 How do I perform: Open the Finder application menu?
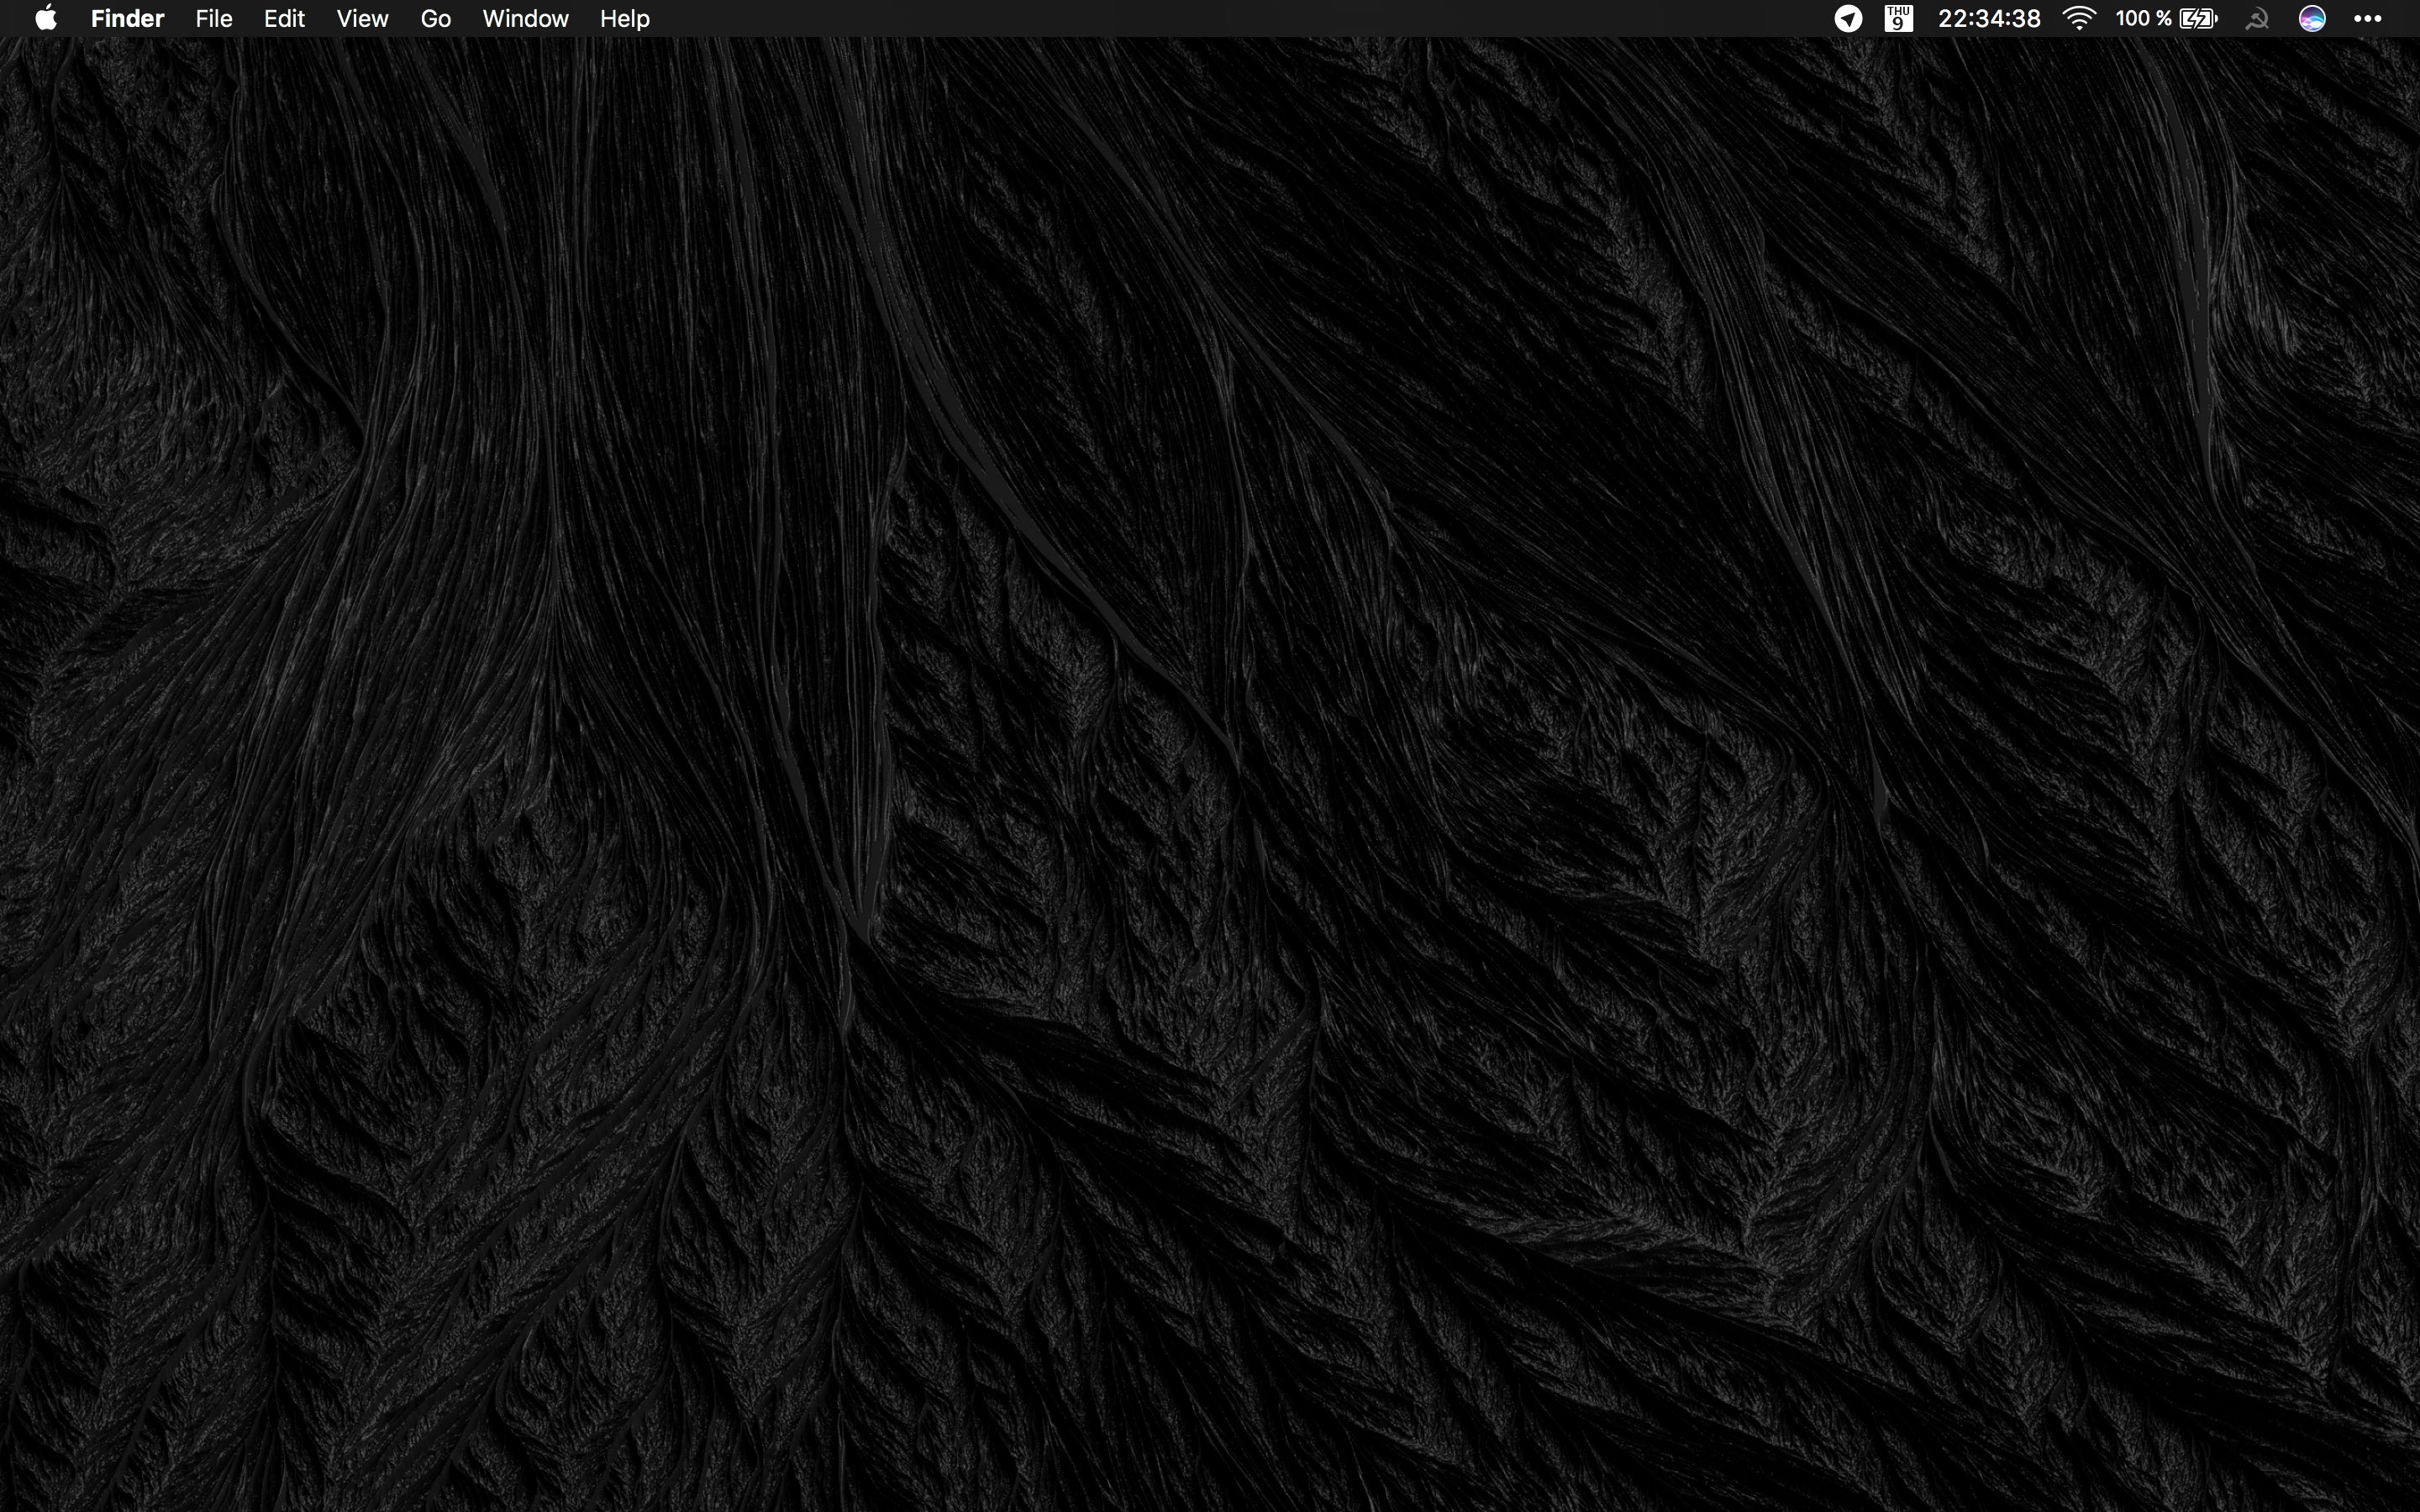click(127, 18)
